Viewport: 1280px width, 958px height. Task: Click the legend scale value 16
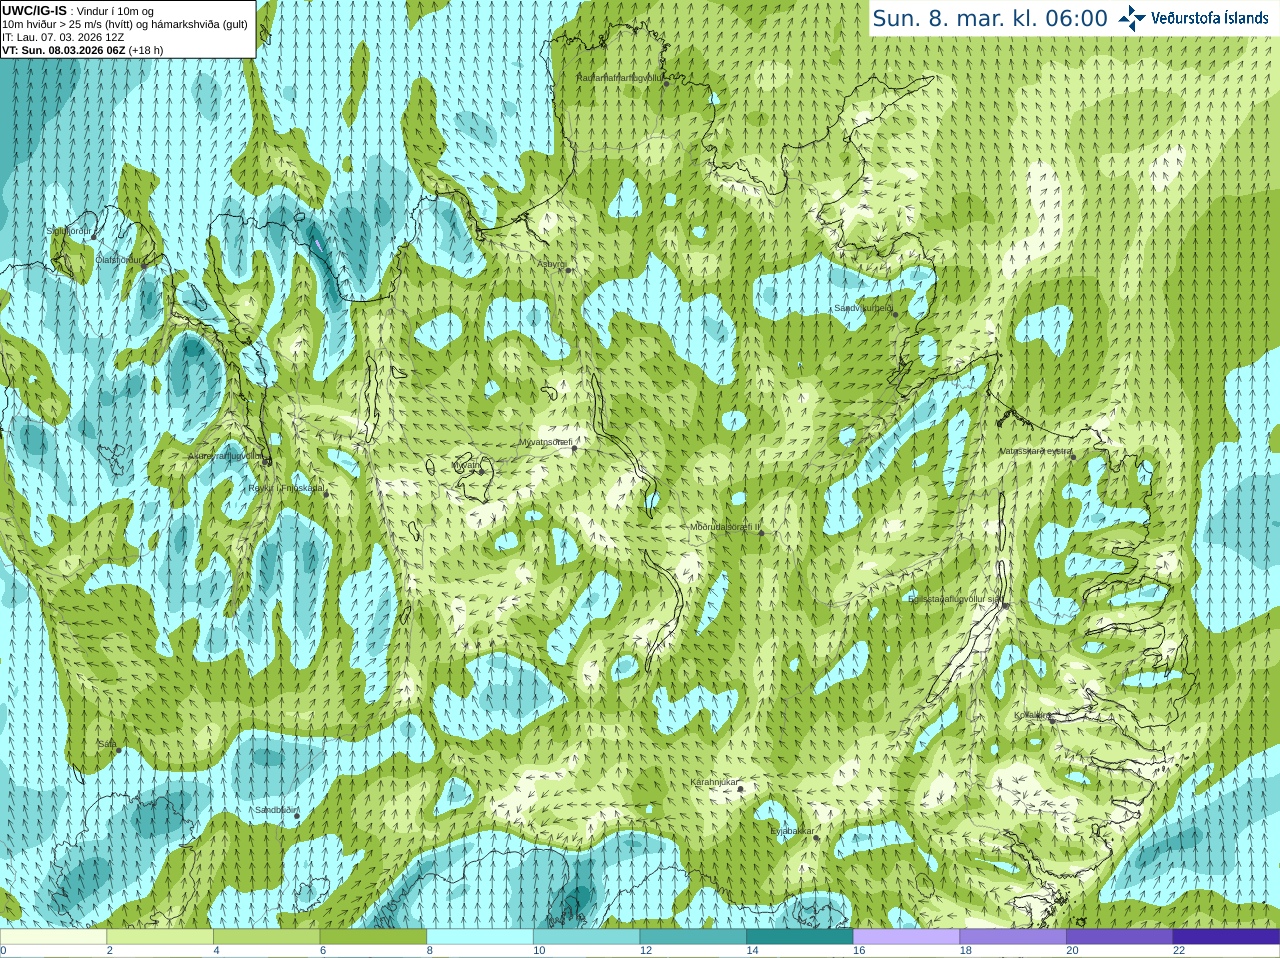(859, 951)
